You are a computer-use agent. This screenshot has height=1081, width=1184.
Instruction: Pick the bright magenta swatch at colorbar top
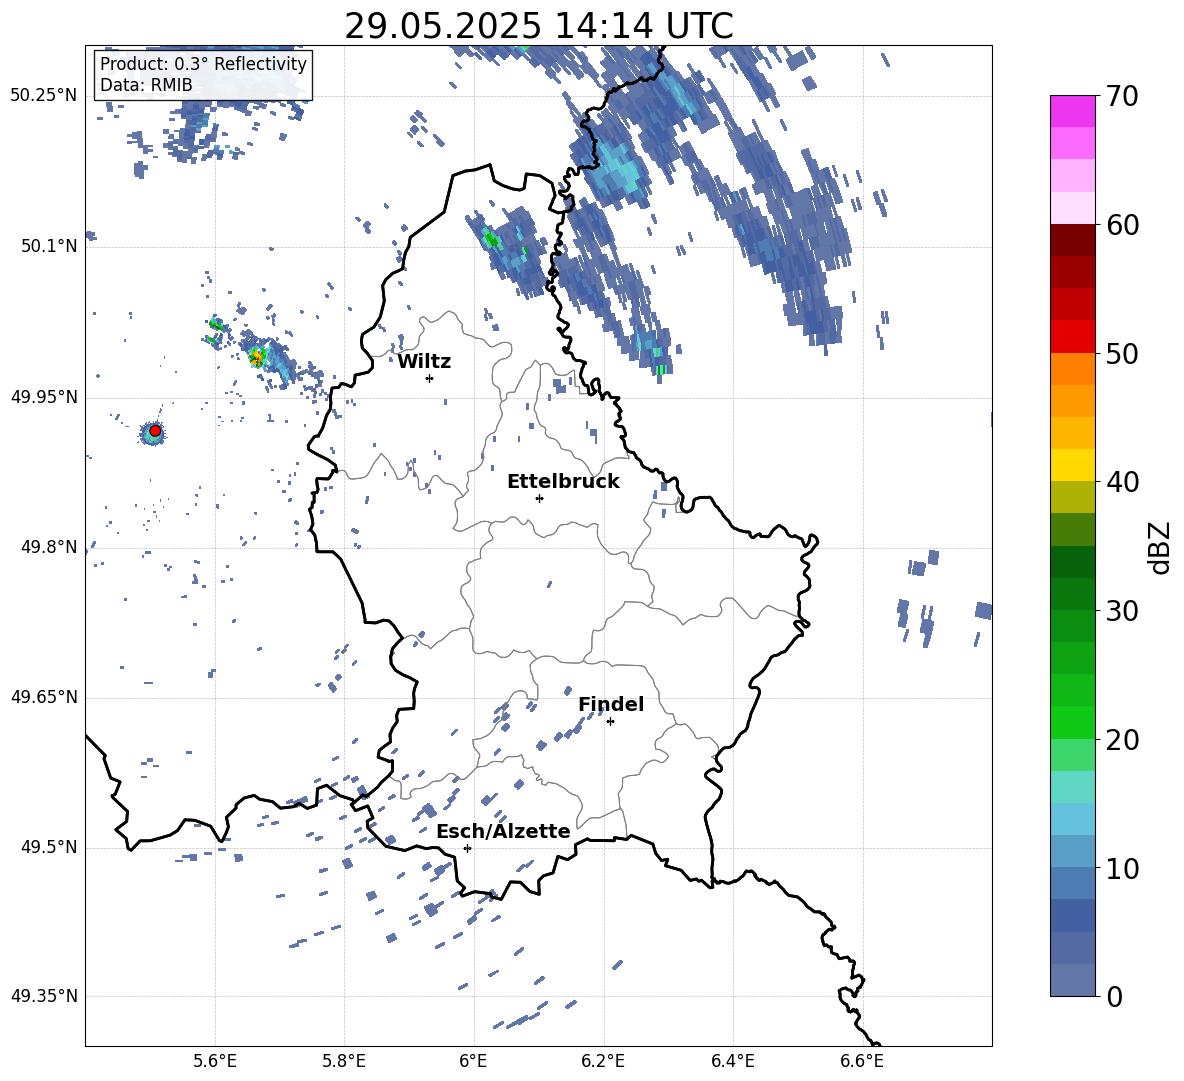click(1073, 112)
